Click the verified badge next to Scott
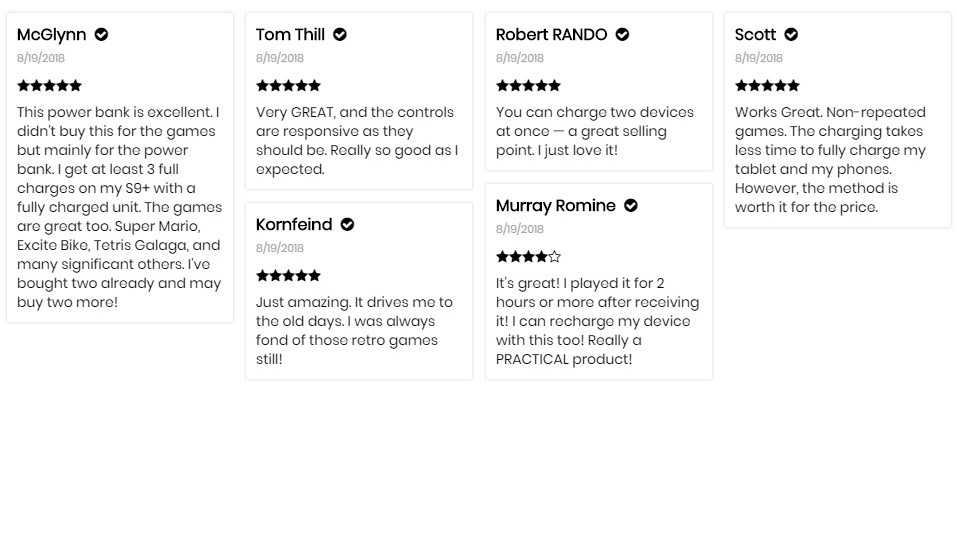This screenshot has width=957, height=539. (791, 35)
